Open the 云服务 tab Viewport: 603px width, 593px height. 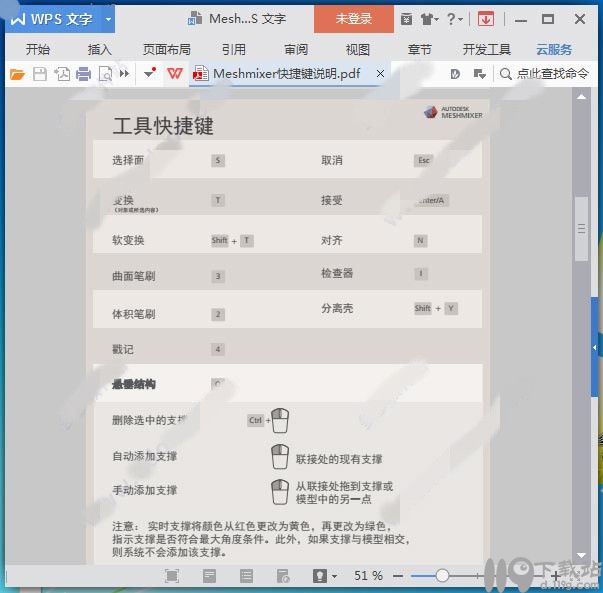coord(554,49)
